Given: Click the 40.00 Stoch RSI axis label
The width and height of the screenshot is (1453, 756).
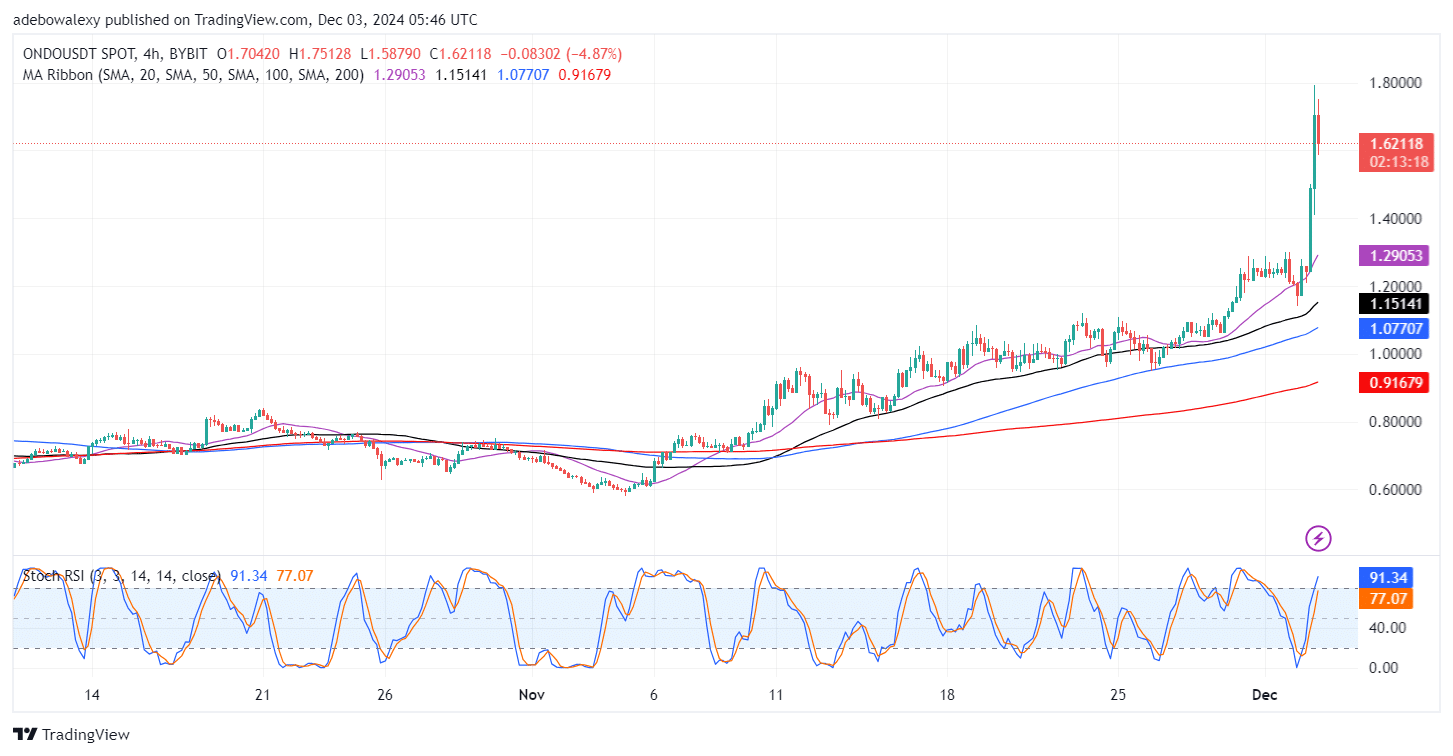Looking at the screenshot, I should click(1388, 628).
